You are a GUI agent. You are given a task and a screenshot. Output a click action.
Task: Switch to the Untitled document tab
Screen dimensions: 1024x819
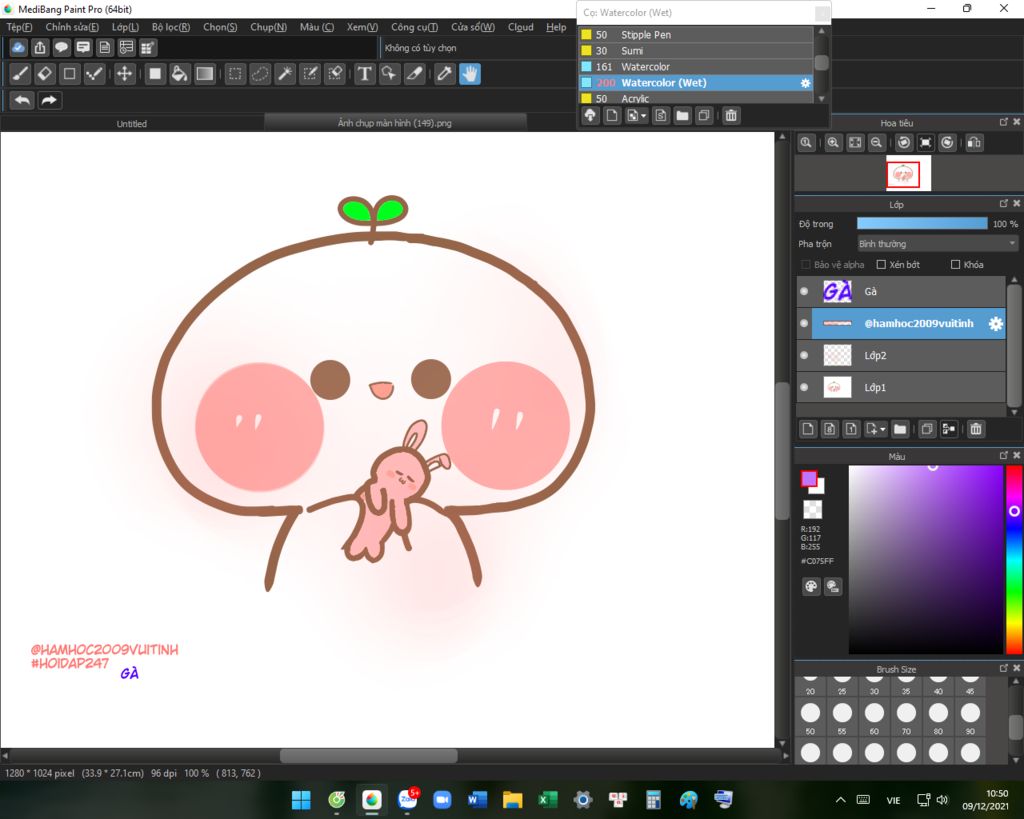point(132,123)
